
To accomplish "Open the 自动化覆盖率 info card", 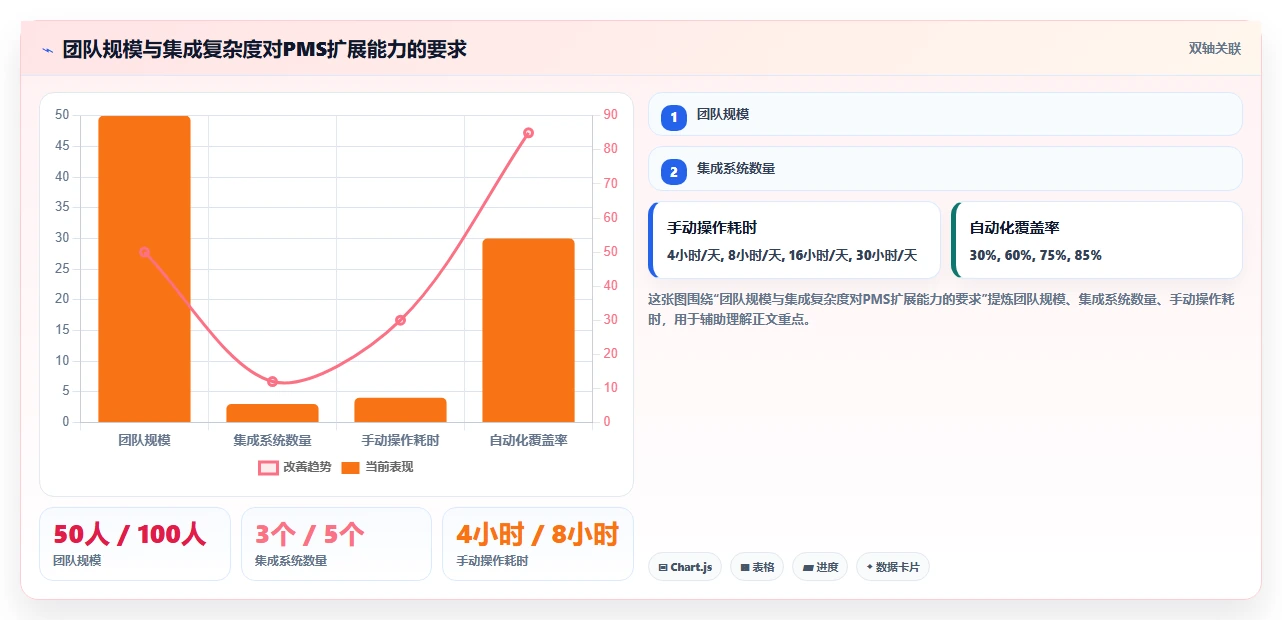I will click(x=1097, y=240).
